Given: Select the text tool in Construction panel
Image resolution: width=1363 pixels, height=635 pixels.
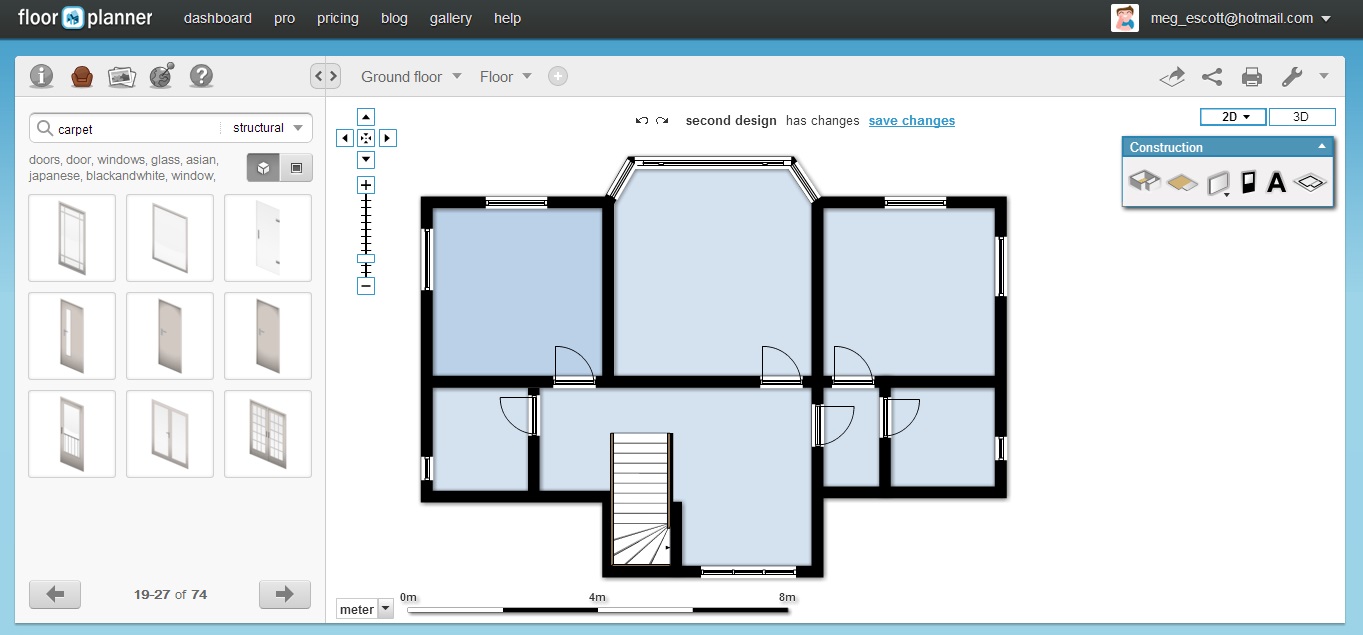Looking at the screenshot, I should point(1276,182).
